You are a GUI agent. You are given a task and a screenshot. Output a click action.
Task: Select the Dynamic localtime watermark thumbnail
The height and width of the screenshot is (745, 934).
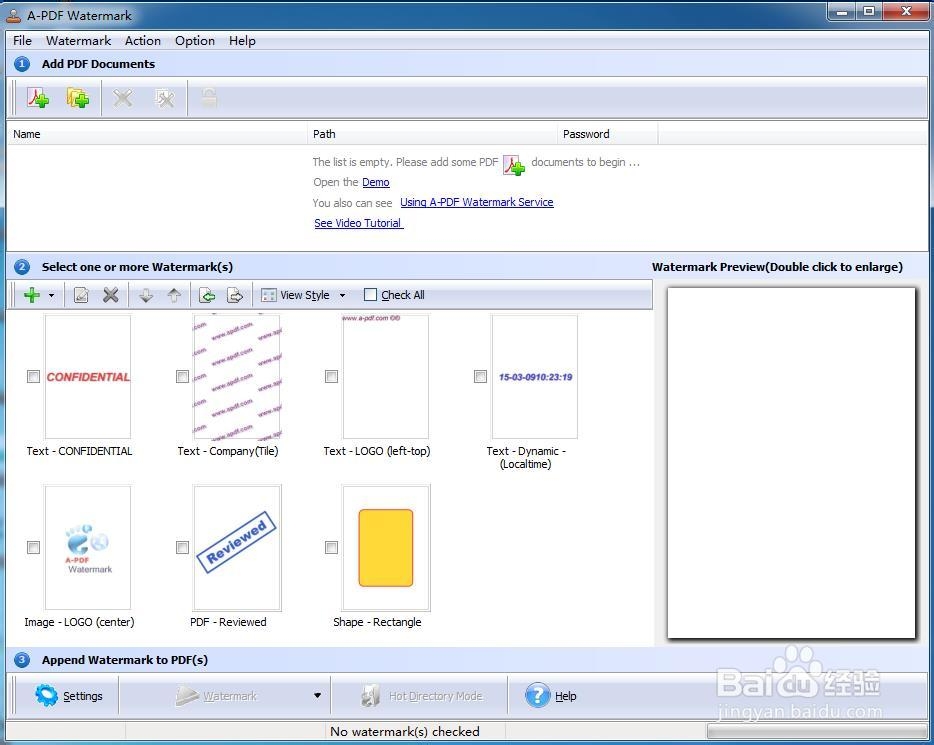pos(534,377)
